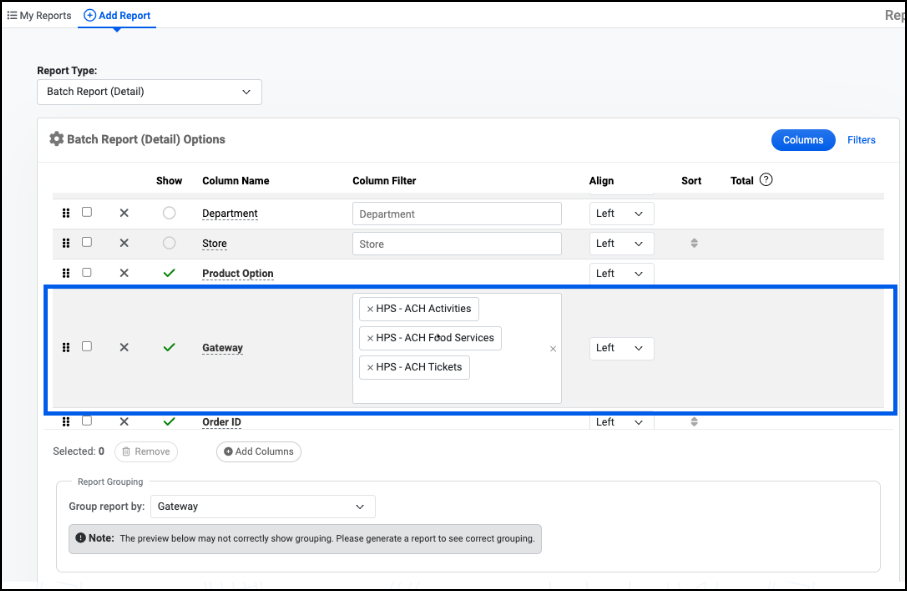Click the green show checkmark for Product Option
Viewport: 907px width, 591px height.
coord(169,273)
